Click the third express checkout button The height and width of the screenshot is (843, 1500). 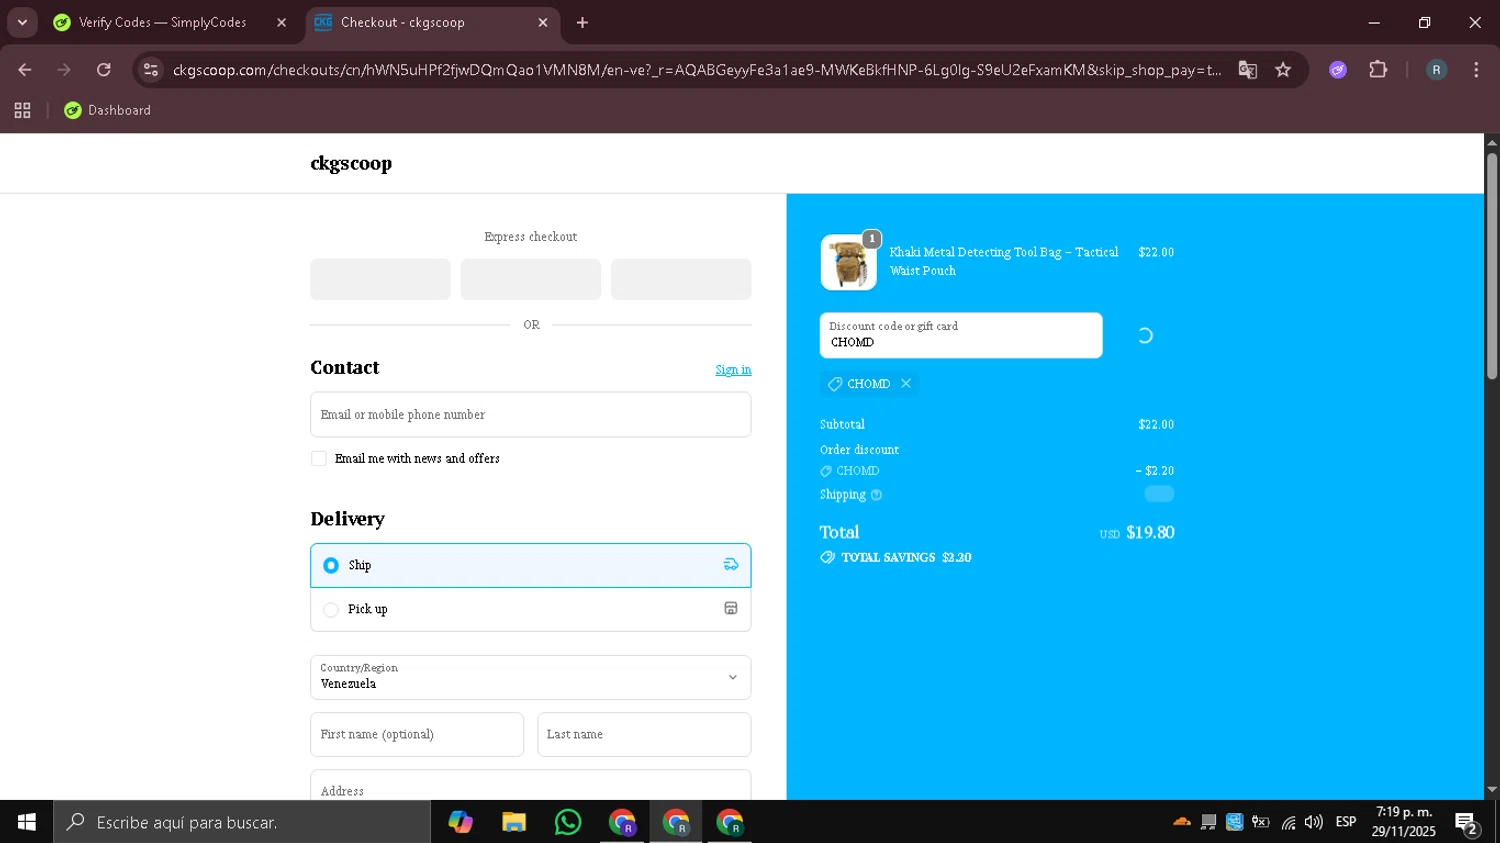681,279
